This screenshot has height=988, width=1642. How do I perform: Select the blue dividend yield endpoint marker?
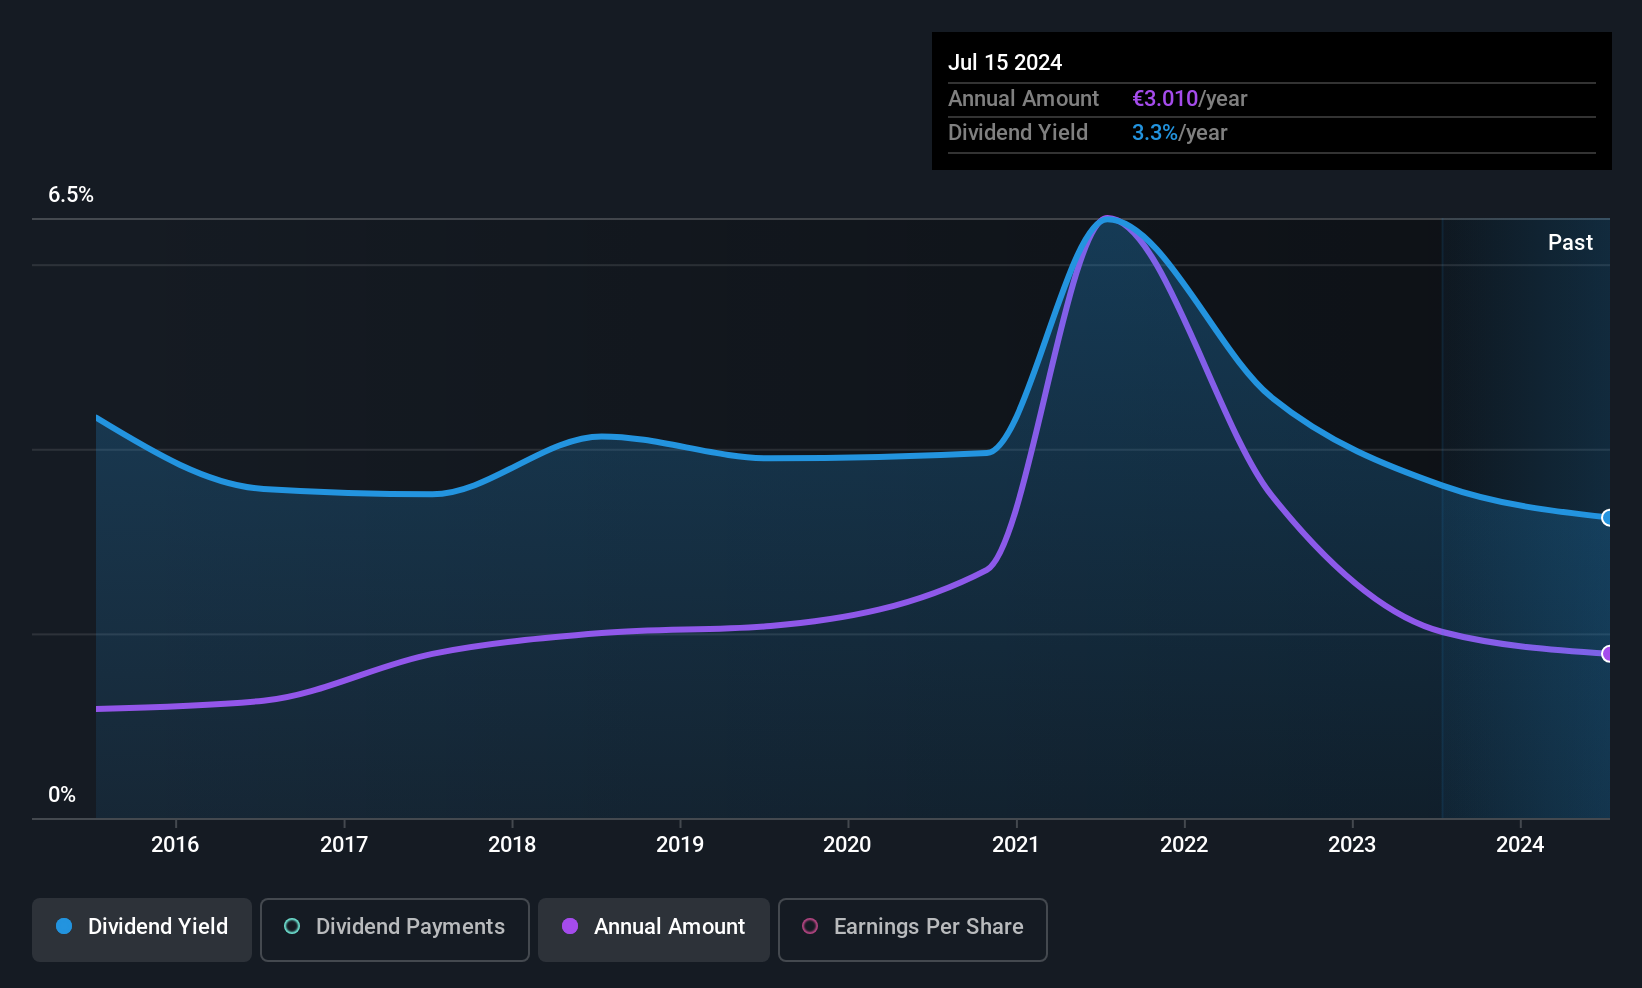tap(1608, 517)
